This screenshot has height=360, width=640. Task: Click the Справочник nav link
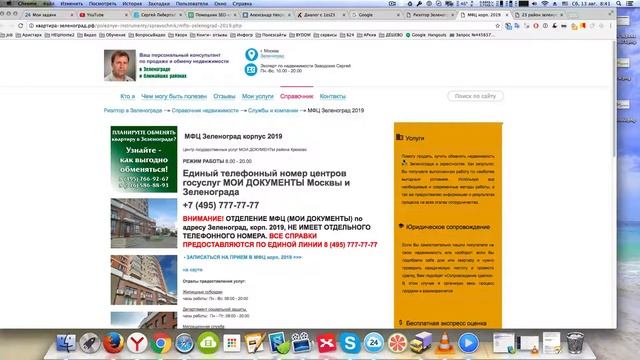[296, 96]
